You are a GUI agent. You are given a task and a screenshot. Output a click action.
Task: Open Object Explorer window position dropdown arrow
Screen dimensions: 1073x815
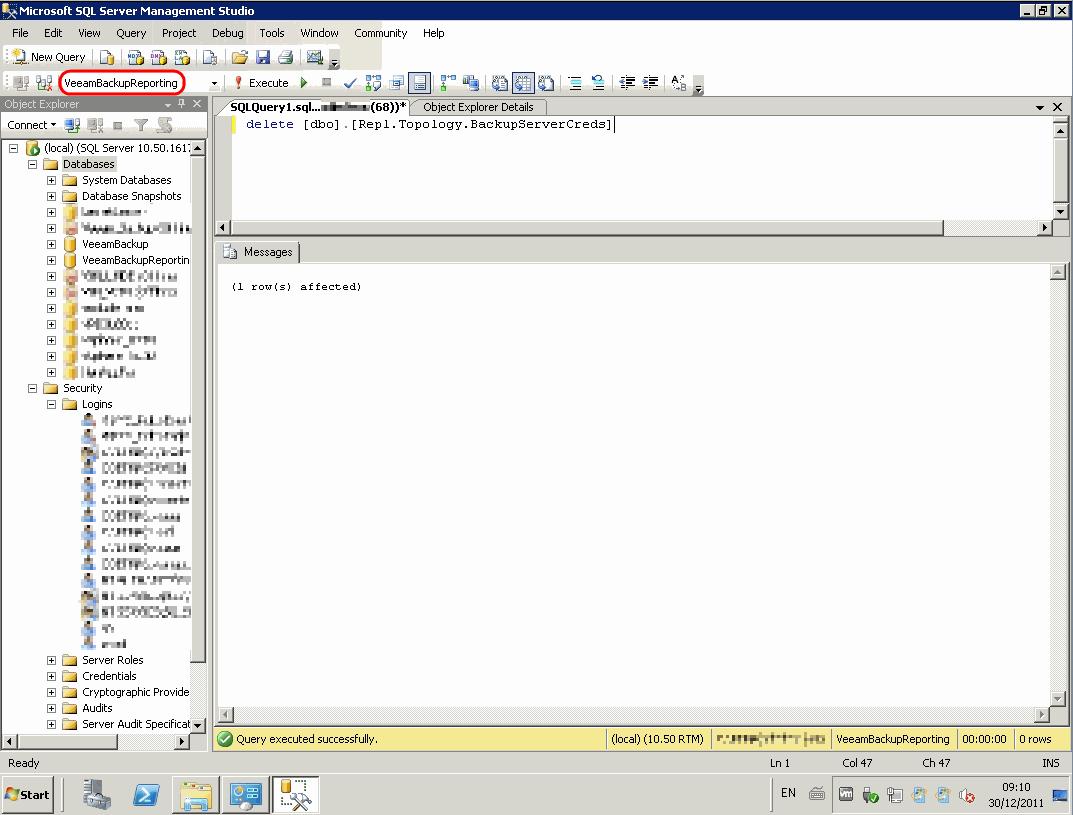[168, 104]
